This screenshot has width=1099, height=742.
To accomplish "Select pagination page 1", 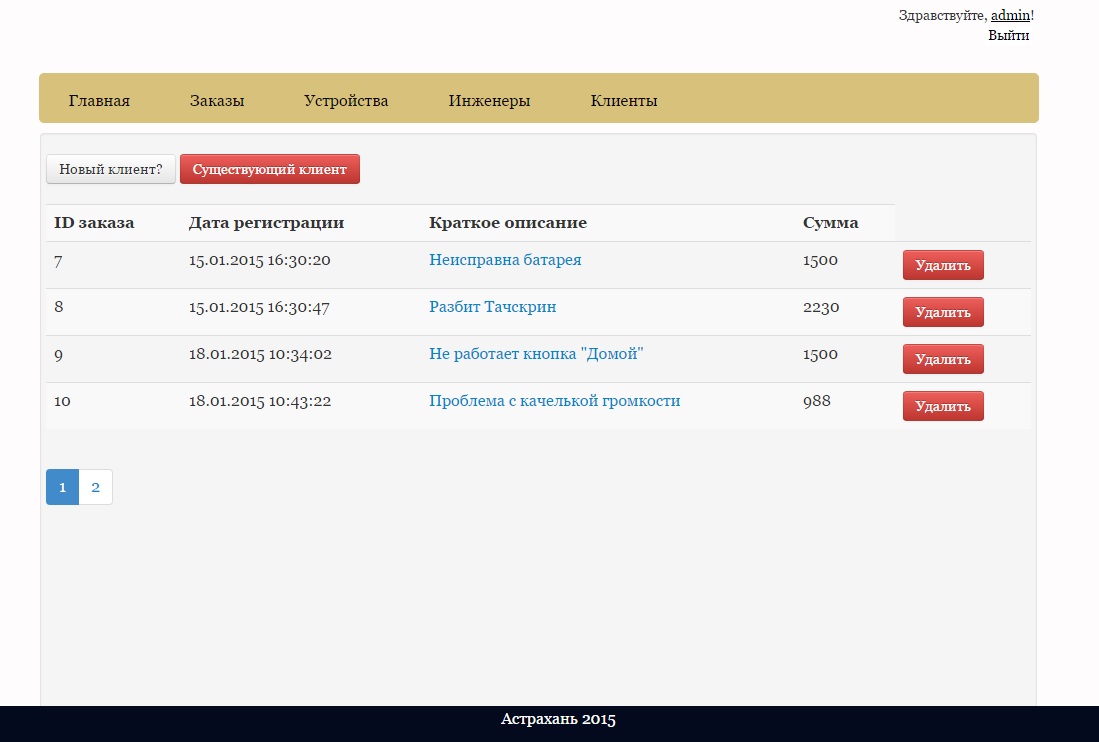I will 62,487.
